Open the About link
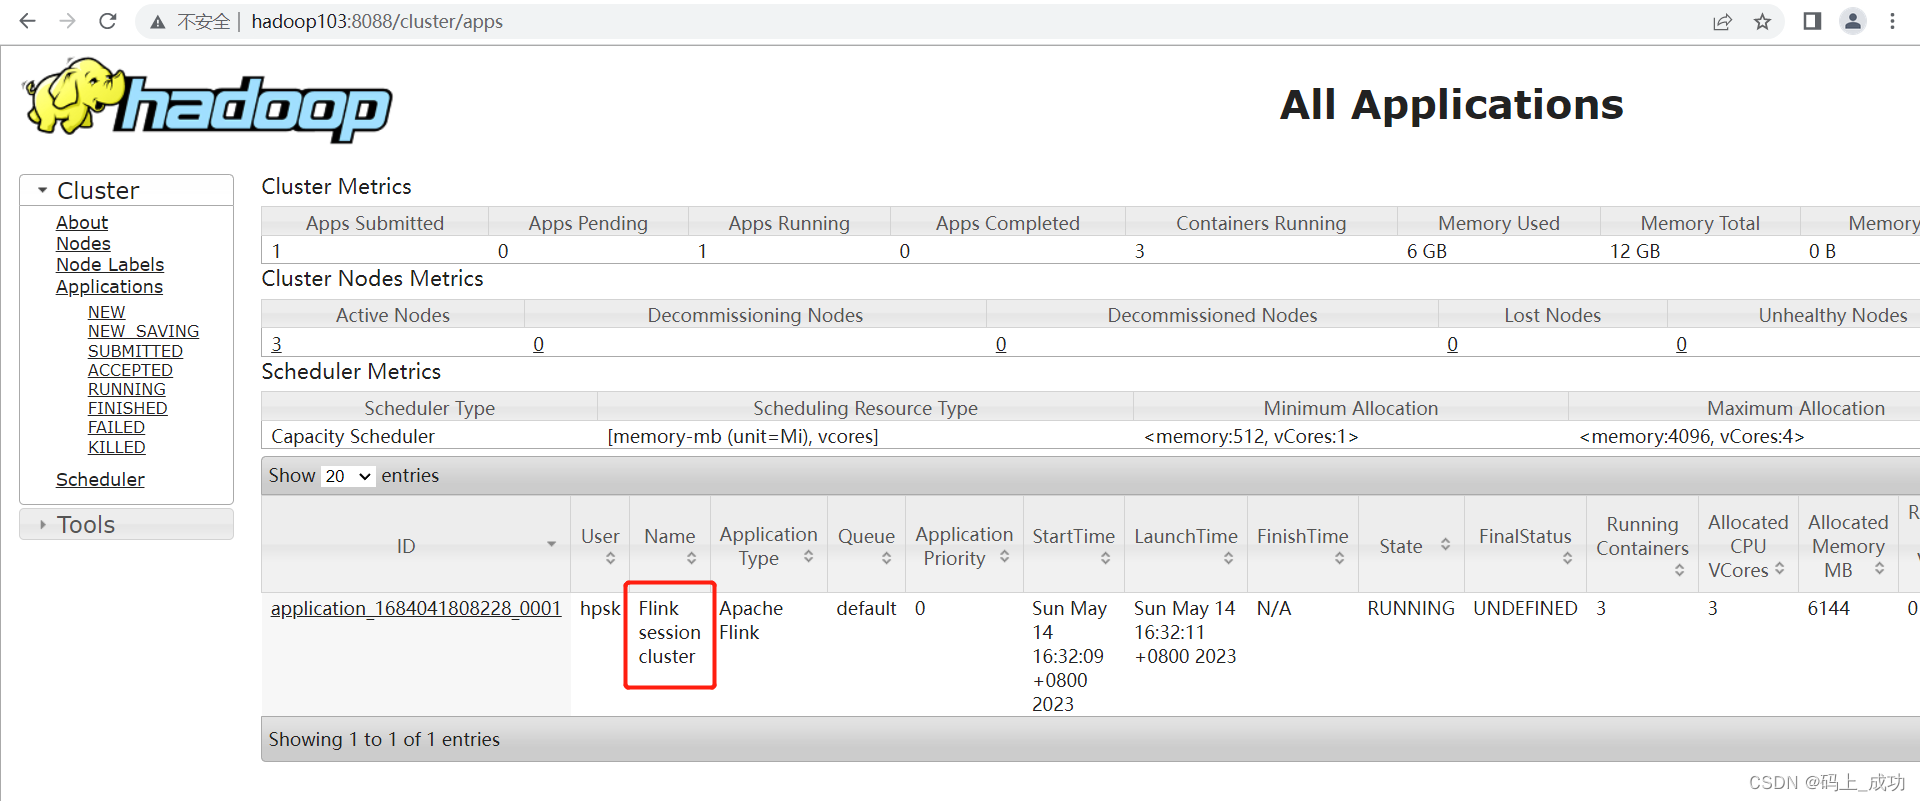 (82, 222)
